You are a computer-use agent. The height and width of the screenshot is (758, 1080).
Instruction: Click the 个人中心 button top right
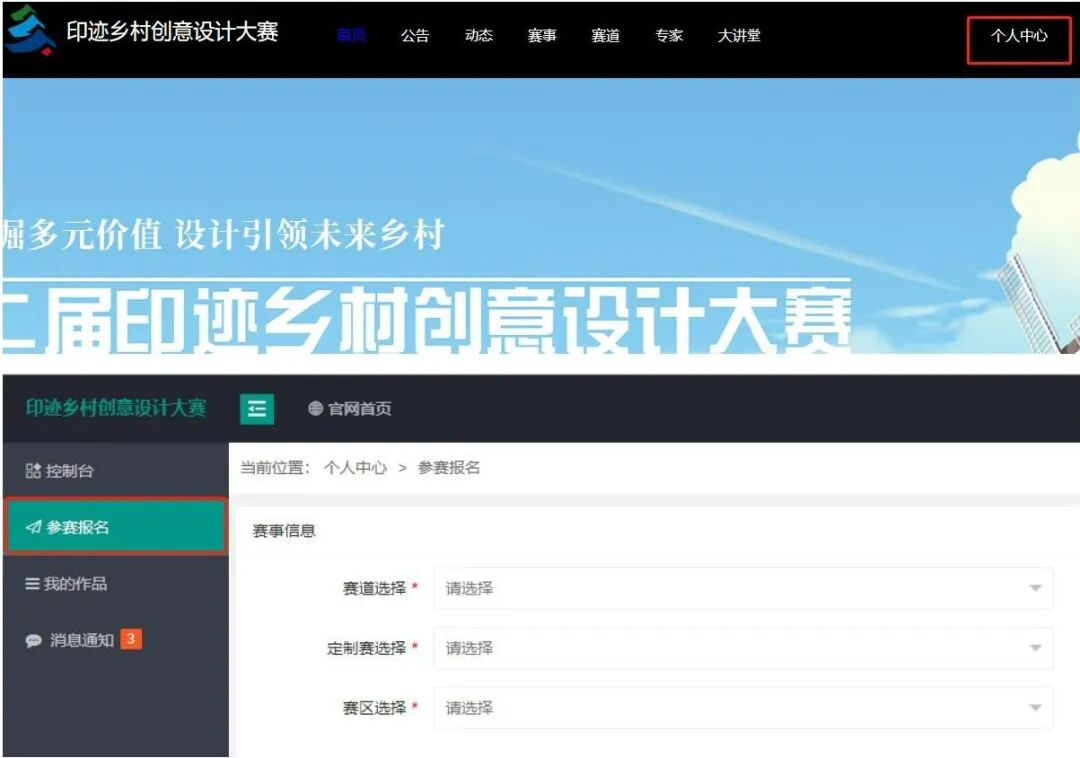pyautogui.click(x=1019, y=33)
